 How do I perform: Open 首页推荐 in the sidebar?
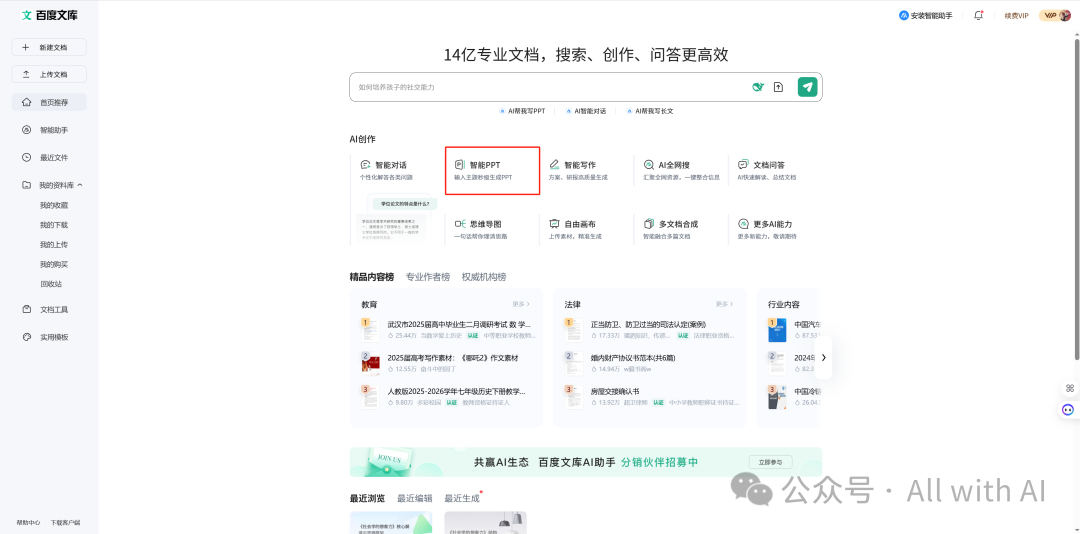tap(49, 102)
